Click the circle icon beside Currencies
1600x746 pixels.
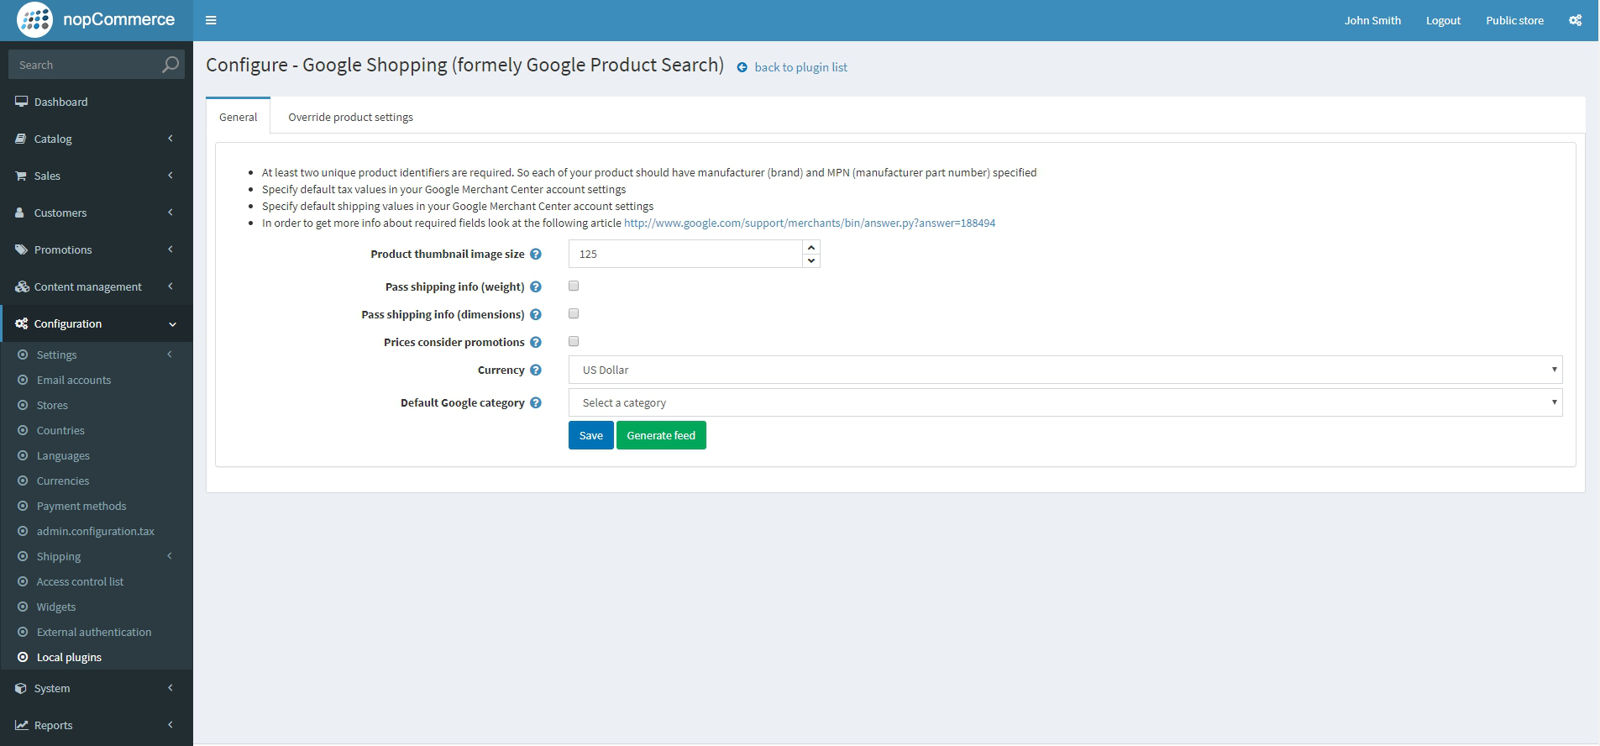tap(23, 481)
